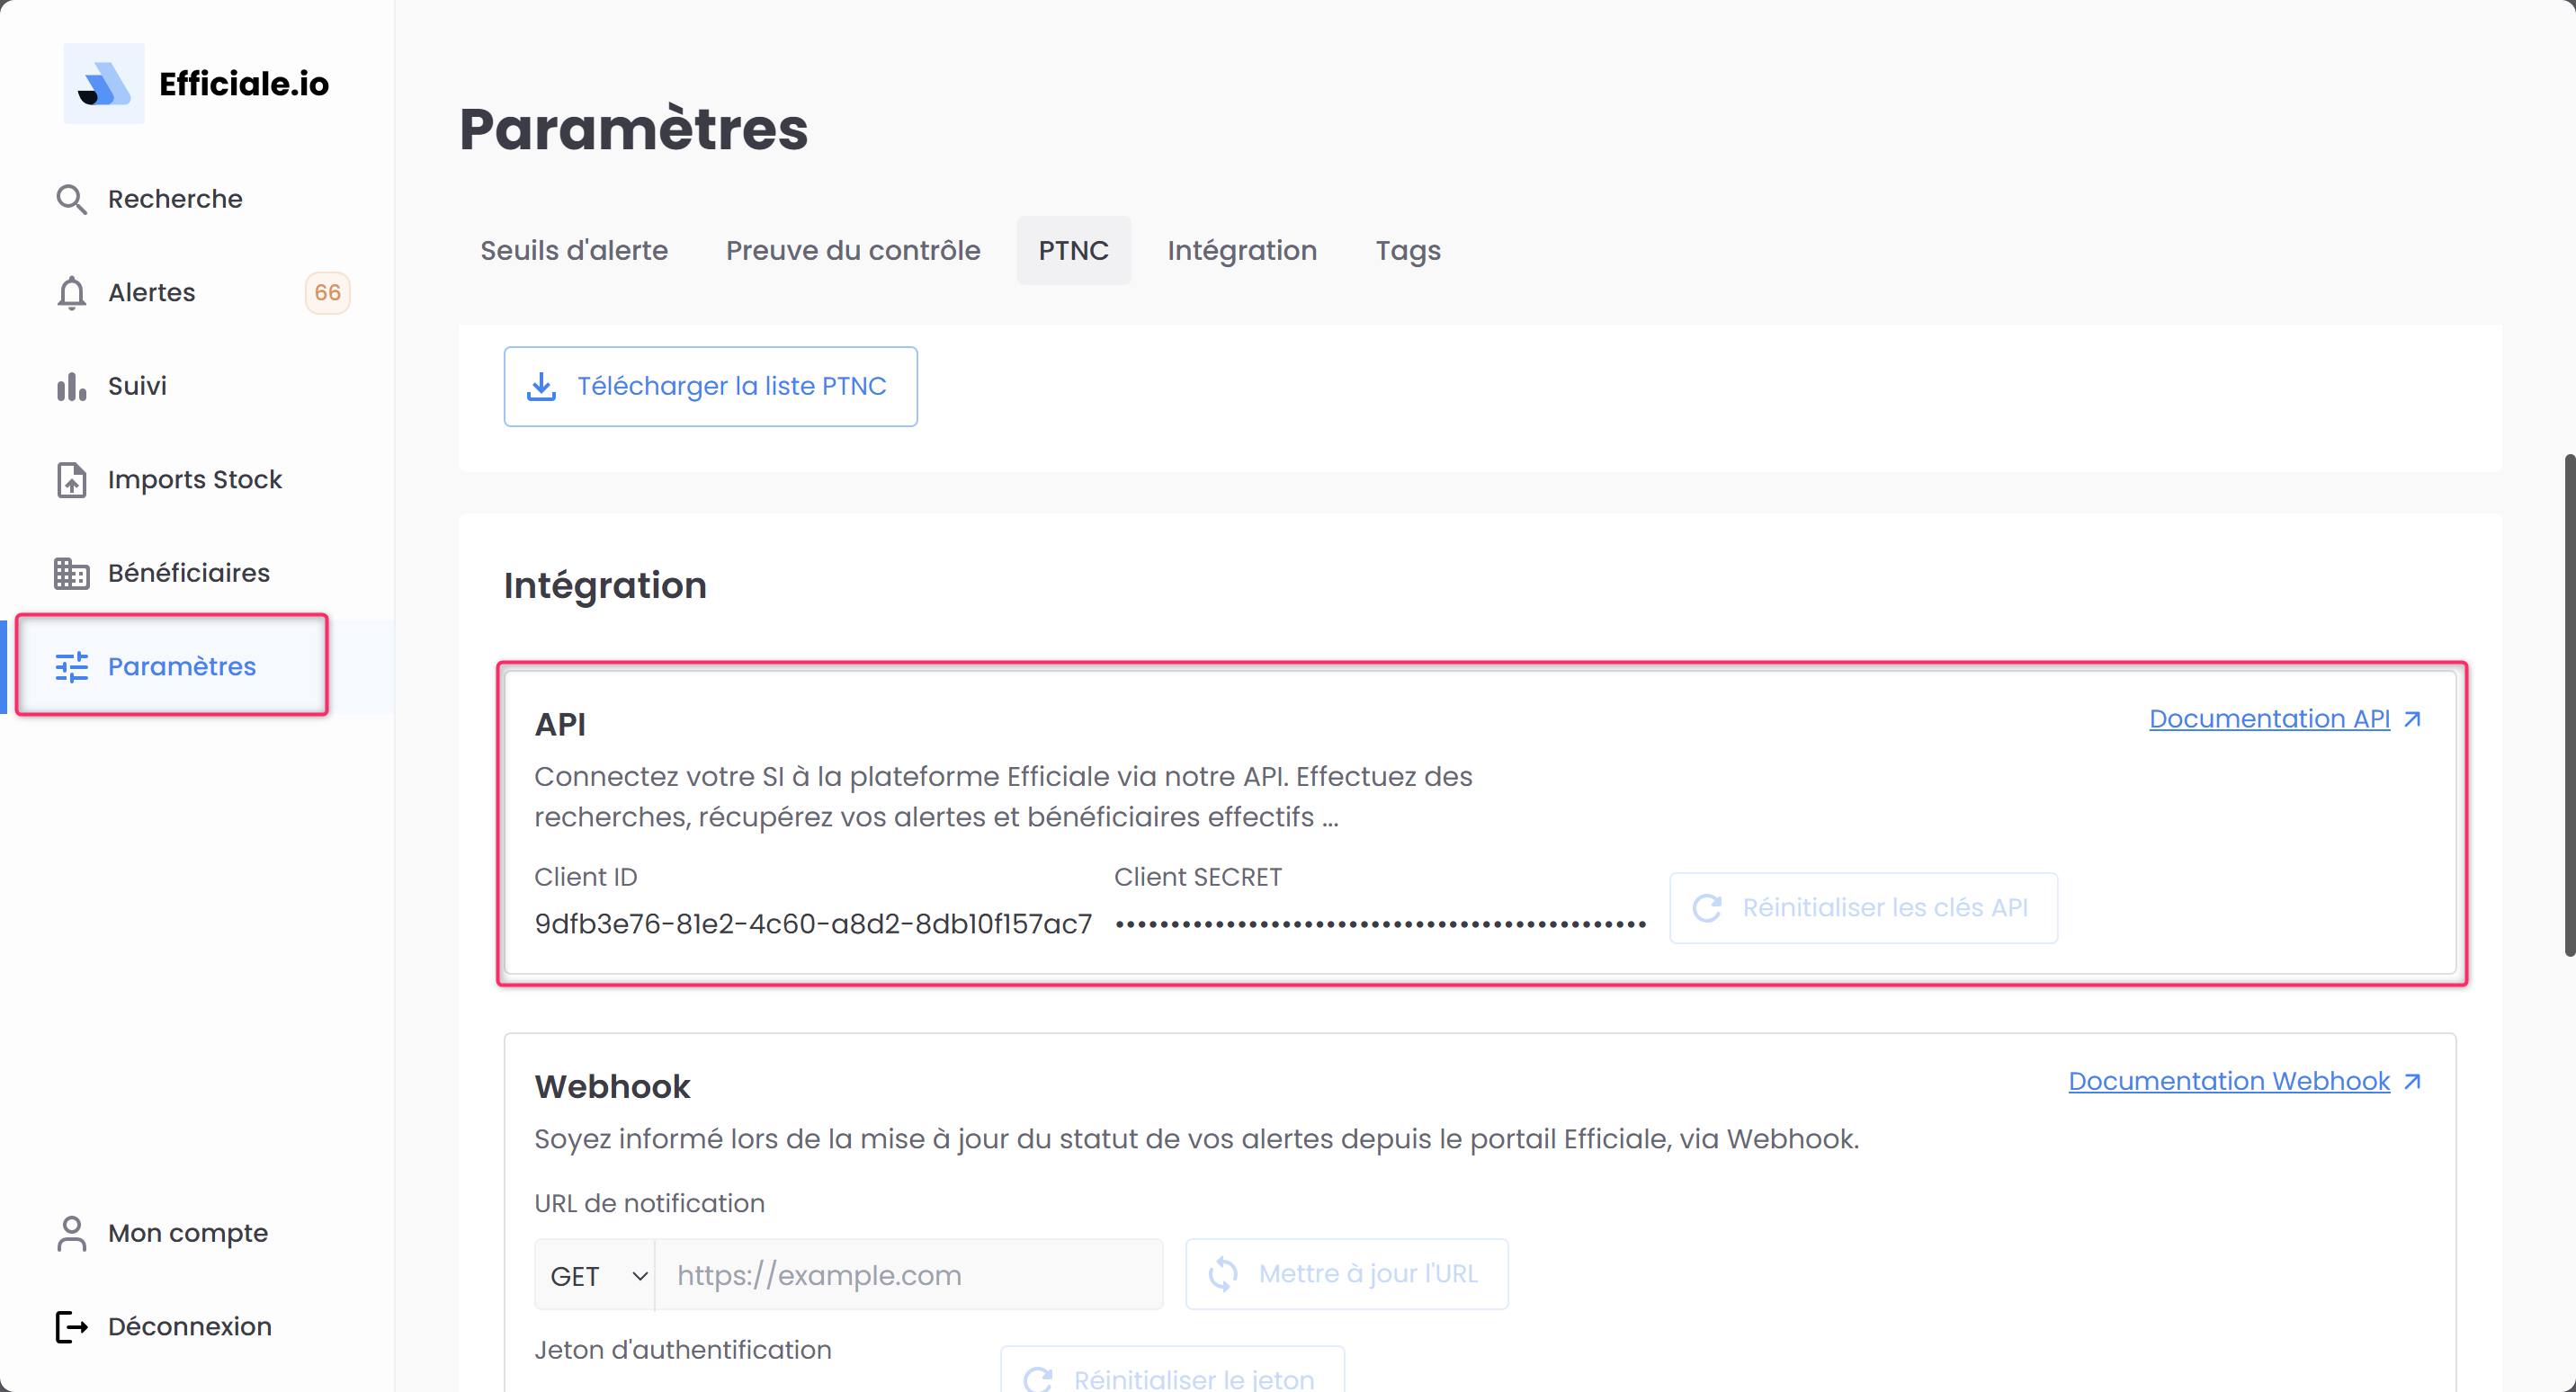Click the Paramètres sliders icon

click(x=71, y=667)
